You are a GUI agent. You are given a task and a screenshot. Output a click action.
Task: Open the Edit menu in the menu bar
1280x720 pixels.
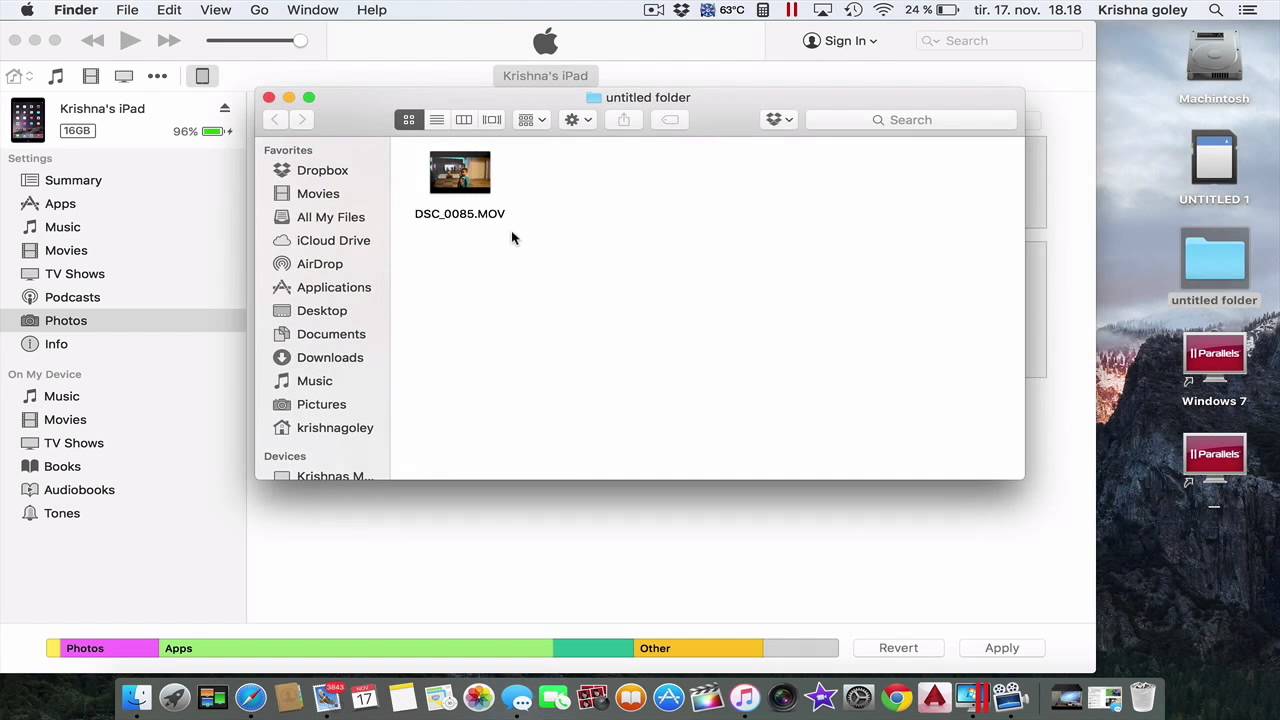[x=169, y=10]
